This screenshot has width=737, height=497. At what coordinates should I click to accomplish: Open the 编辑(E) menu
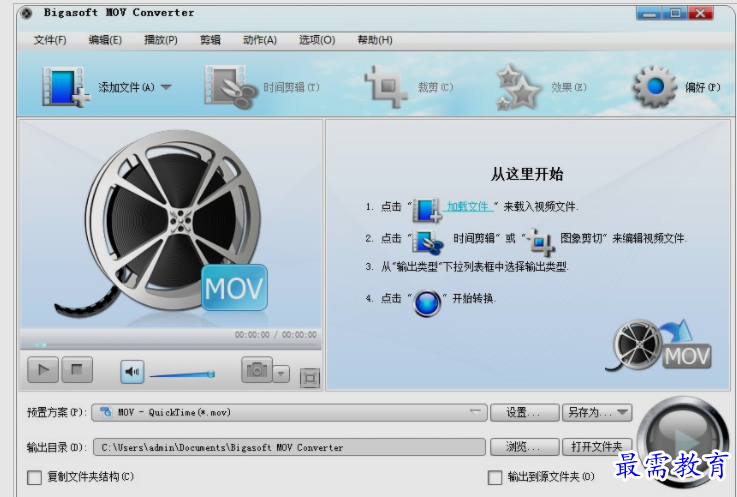point(105,40)
